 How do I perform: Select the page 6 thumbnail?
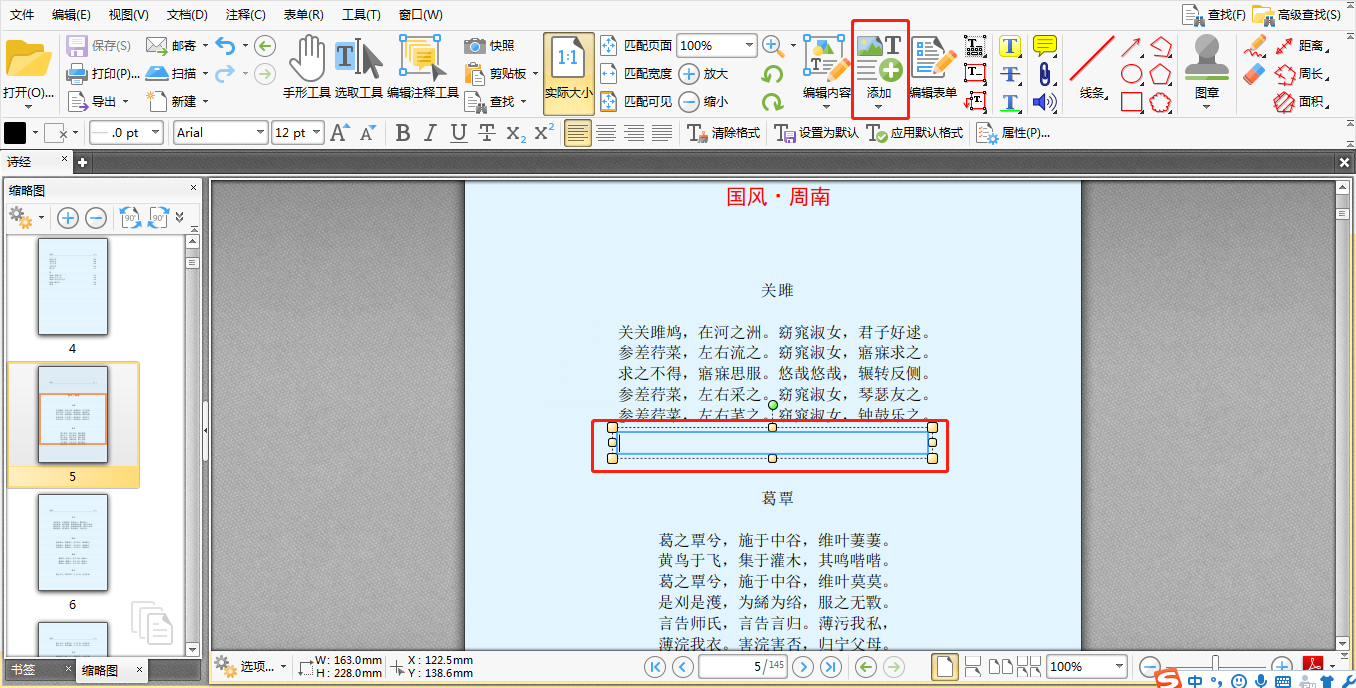[72, 543]
